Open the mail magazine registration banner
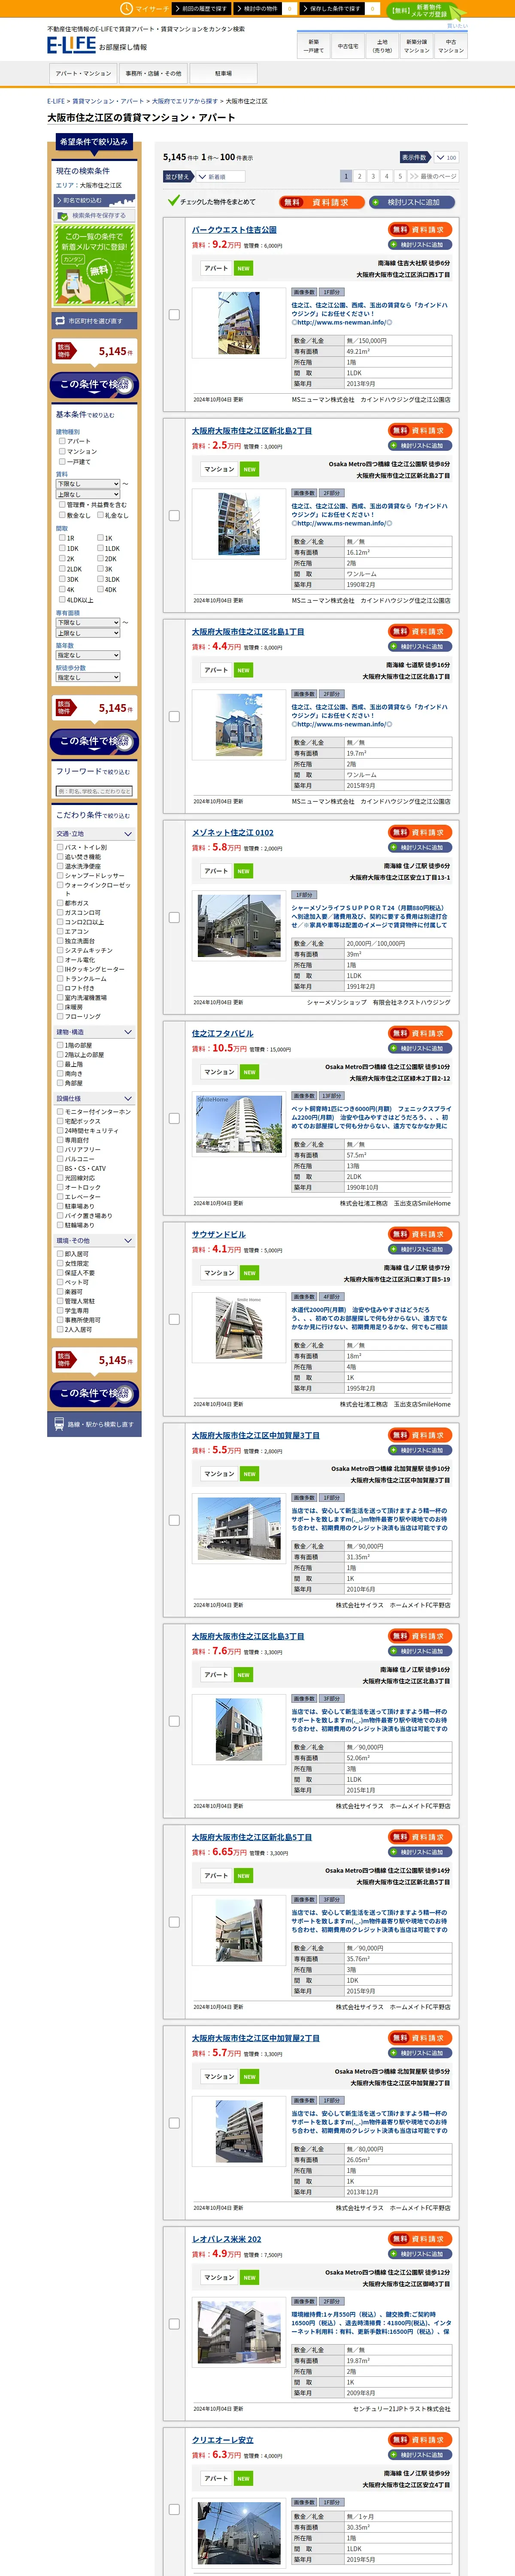515x2576 pixels. [93, 265]
